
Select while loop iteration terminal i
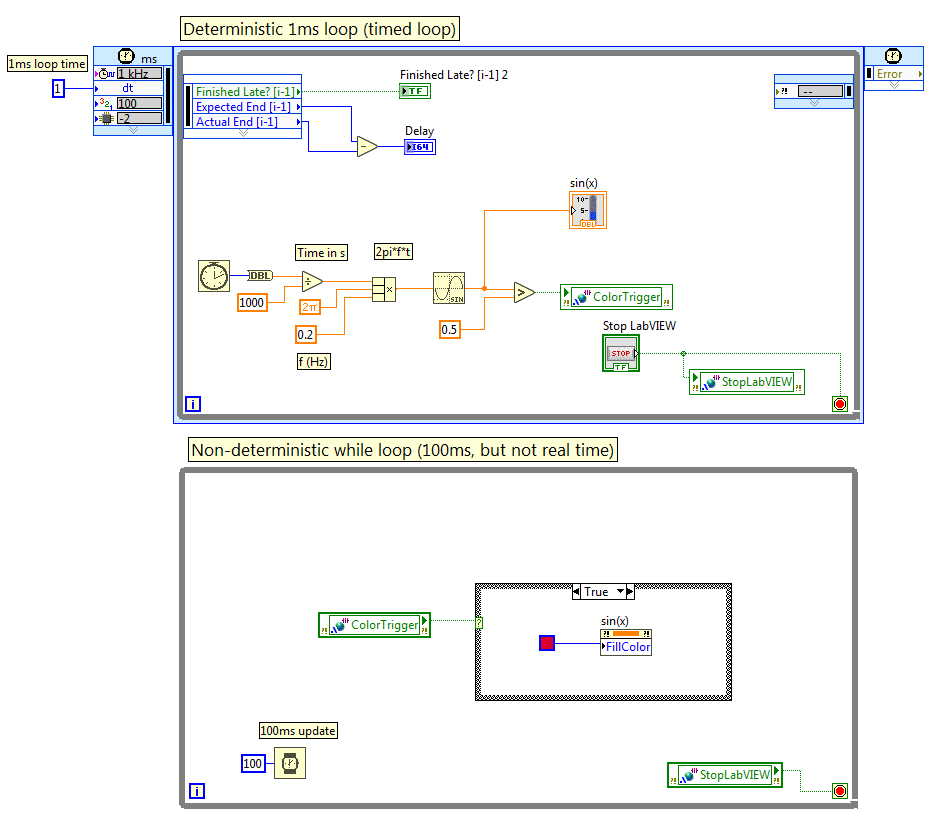click(x=197, y=791)
